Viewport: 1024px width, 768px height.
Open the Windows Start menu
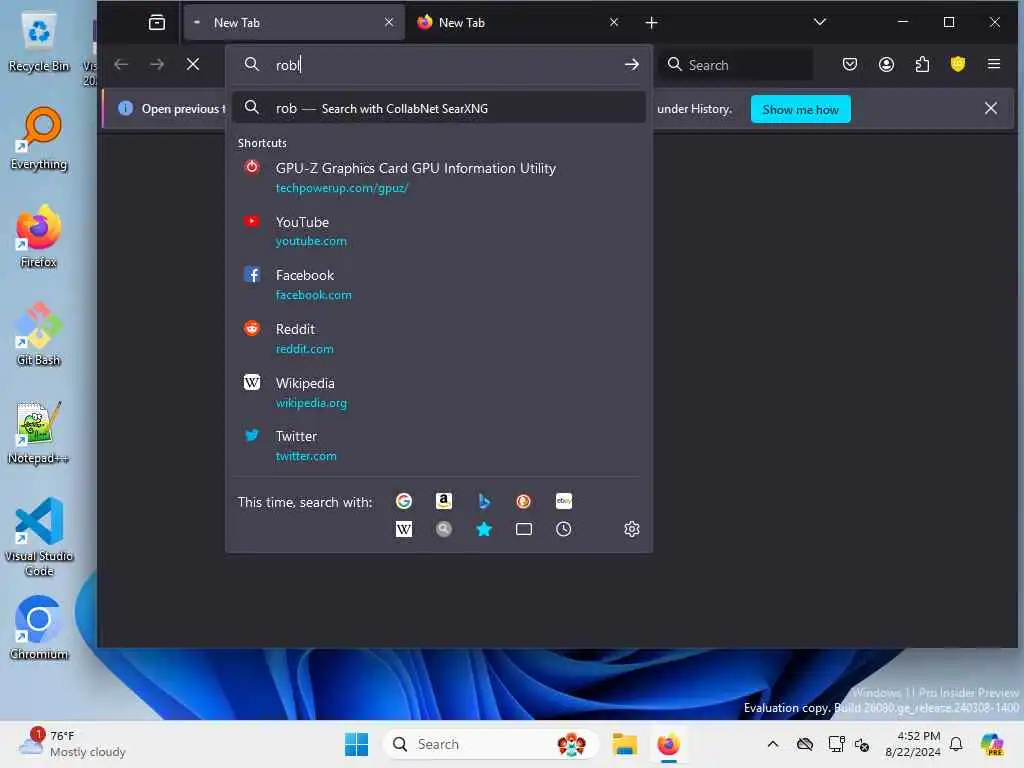(357, 744)
